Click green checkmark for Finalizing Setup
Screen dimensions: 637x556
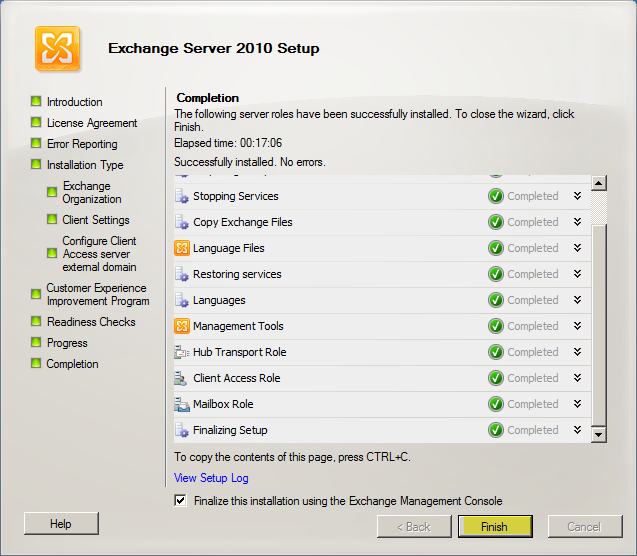pos(496,430)
